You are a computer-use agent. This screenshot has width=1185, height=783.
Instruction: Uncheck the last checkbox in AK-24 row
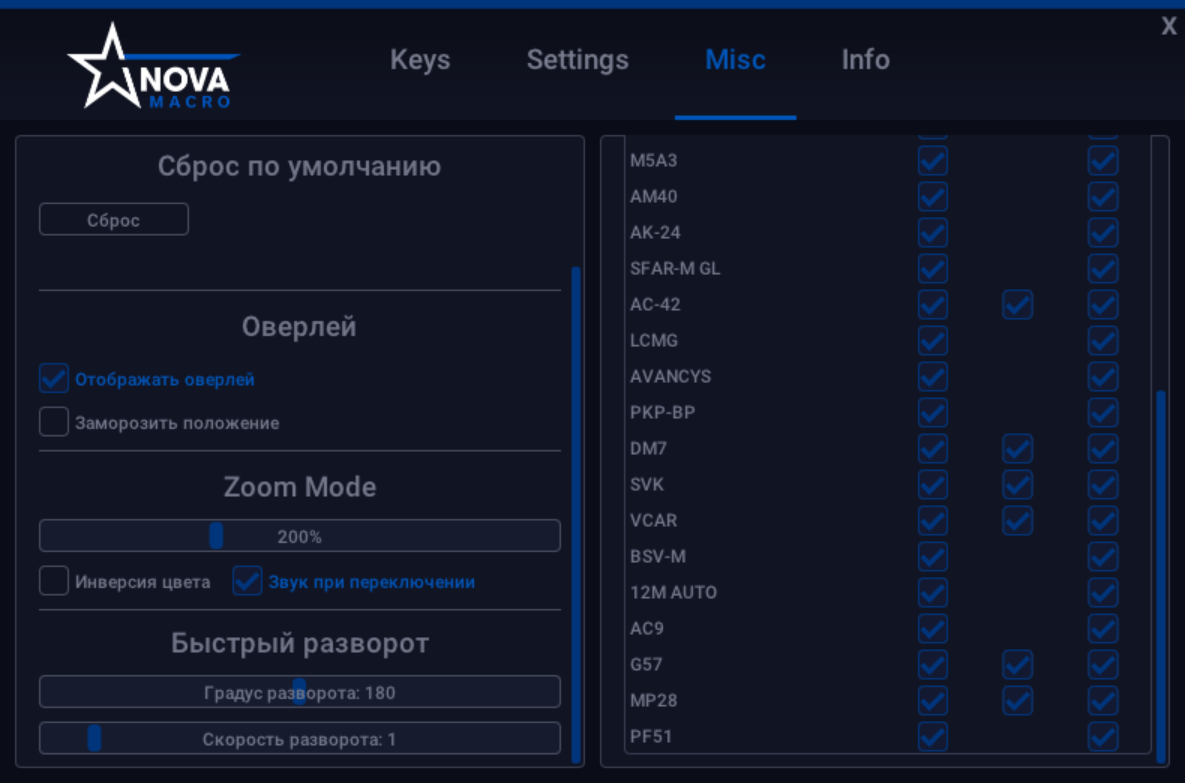[x=1103, y=232]
